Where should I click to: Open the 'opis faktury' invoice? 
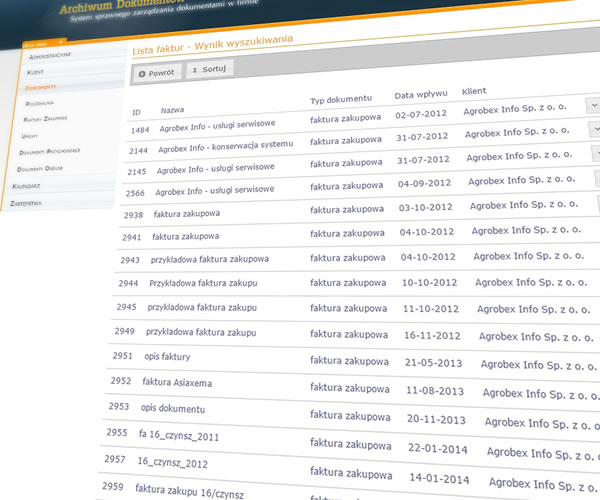(x=167, y=357)
